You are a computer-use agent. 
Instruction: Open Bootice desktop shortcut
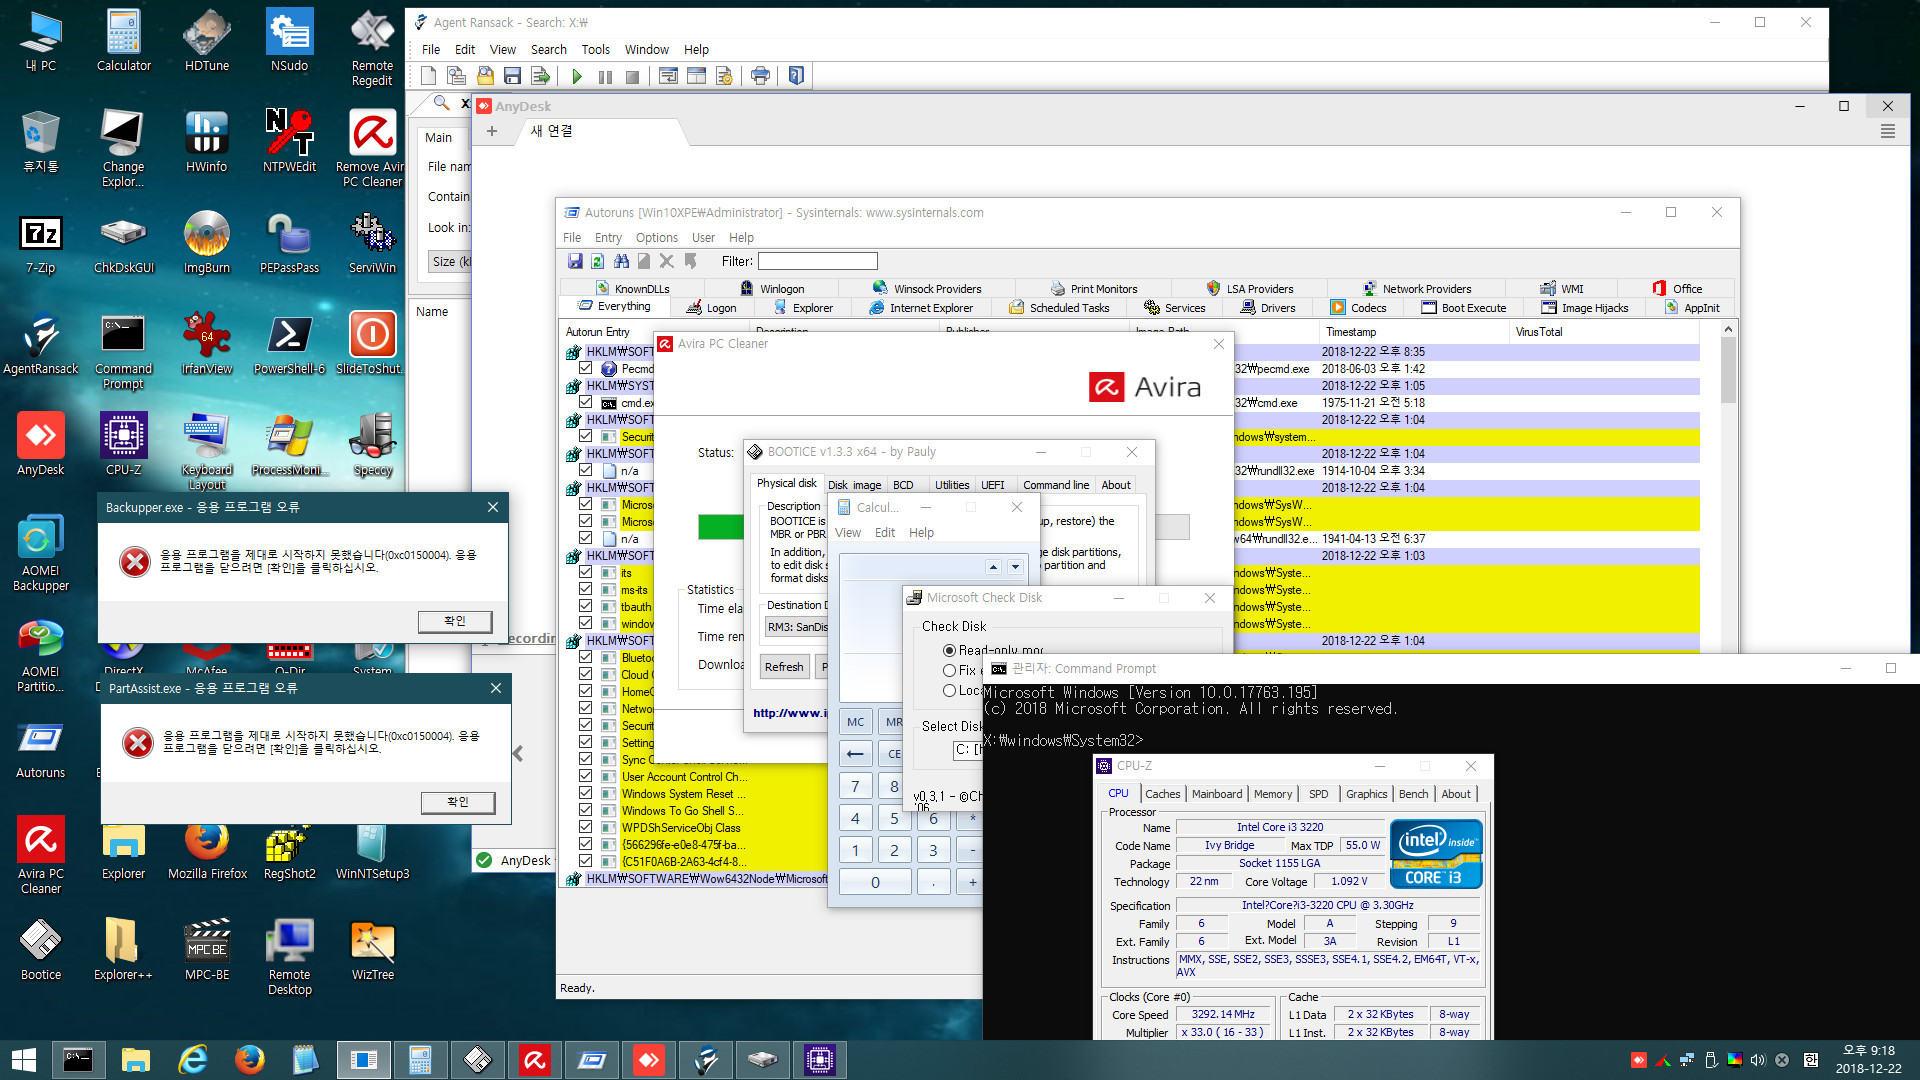click(x=41, y=950)
